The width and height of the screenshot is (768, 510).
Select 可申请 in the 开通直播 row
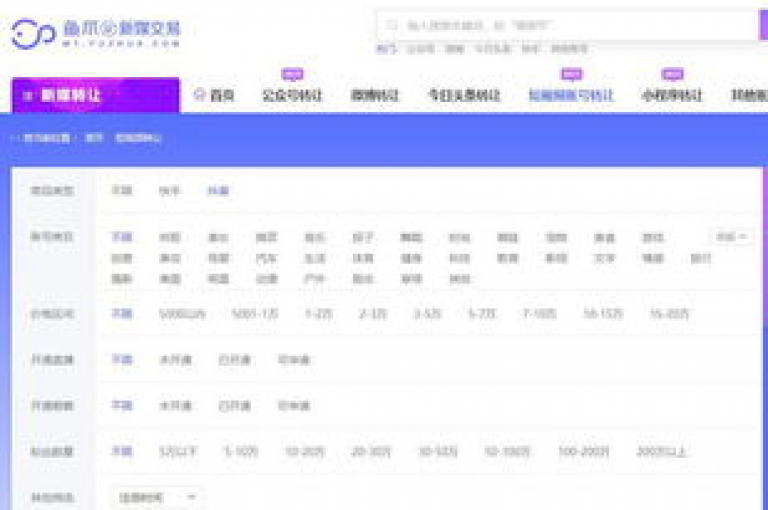tap(294, 360)
